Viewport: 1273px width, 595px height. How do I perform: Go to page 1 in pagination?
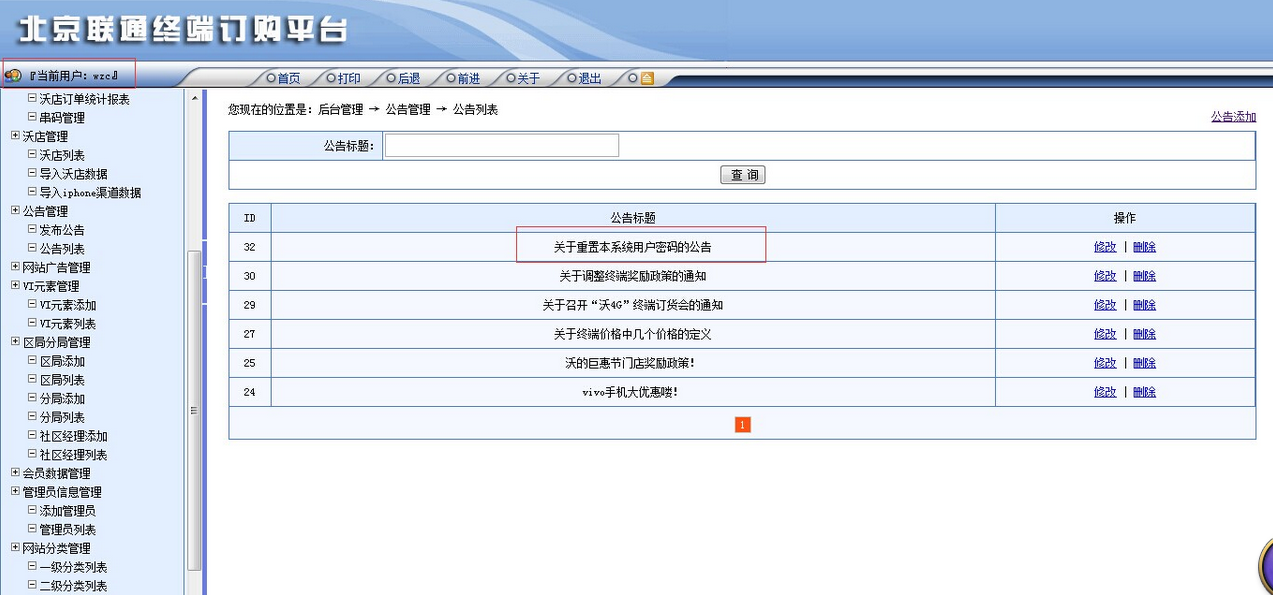[742, 425]
